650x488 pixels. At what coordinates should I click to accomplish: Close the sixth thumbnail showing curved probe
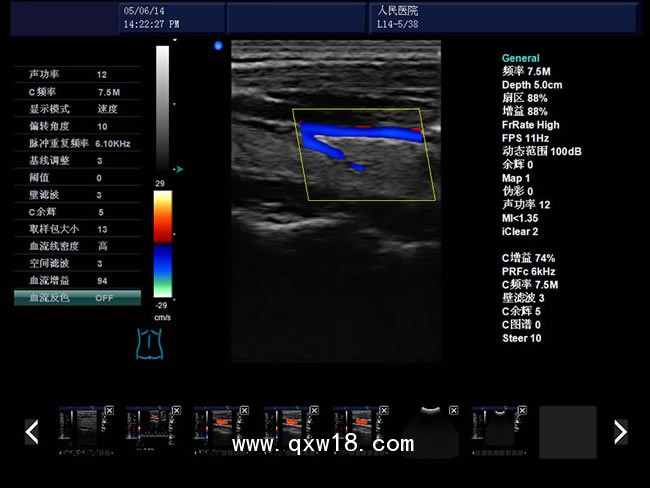(452, 410)
